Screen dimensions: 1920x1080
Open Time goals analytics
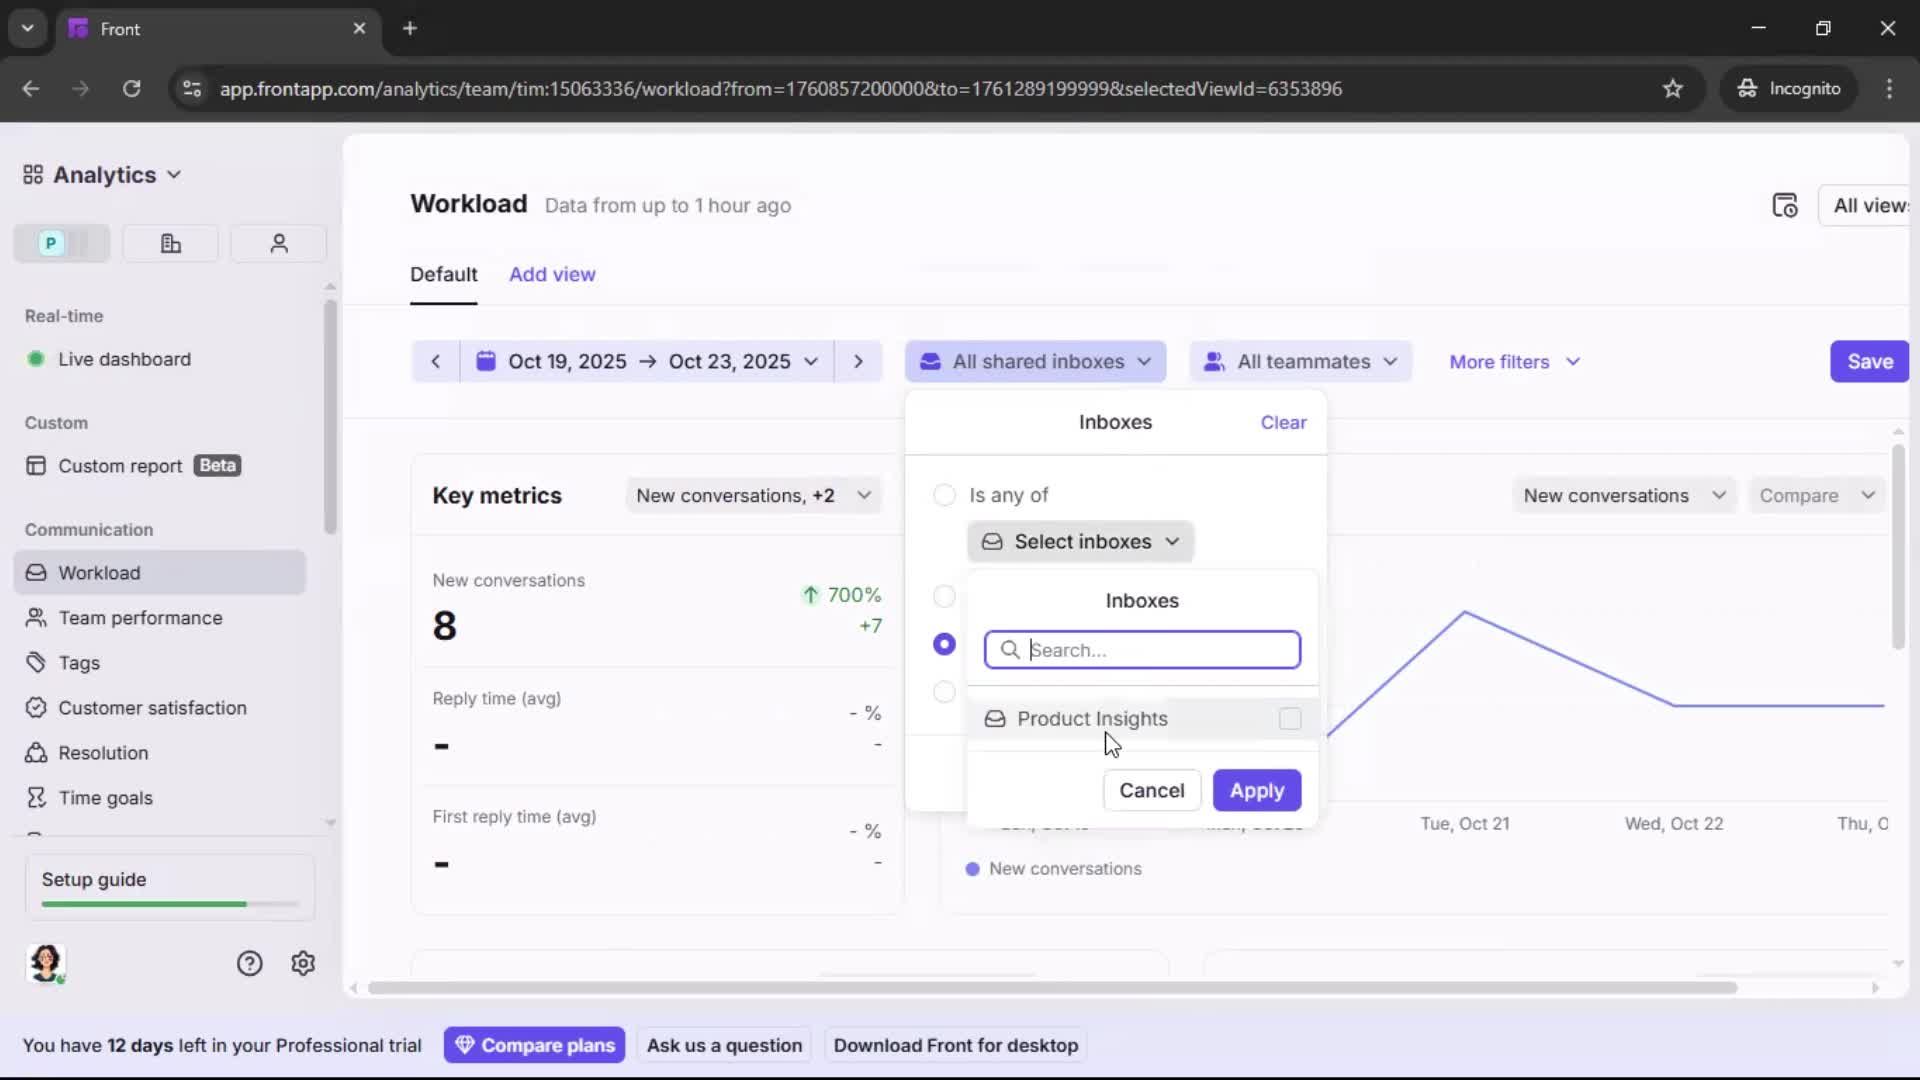point(104,797)
